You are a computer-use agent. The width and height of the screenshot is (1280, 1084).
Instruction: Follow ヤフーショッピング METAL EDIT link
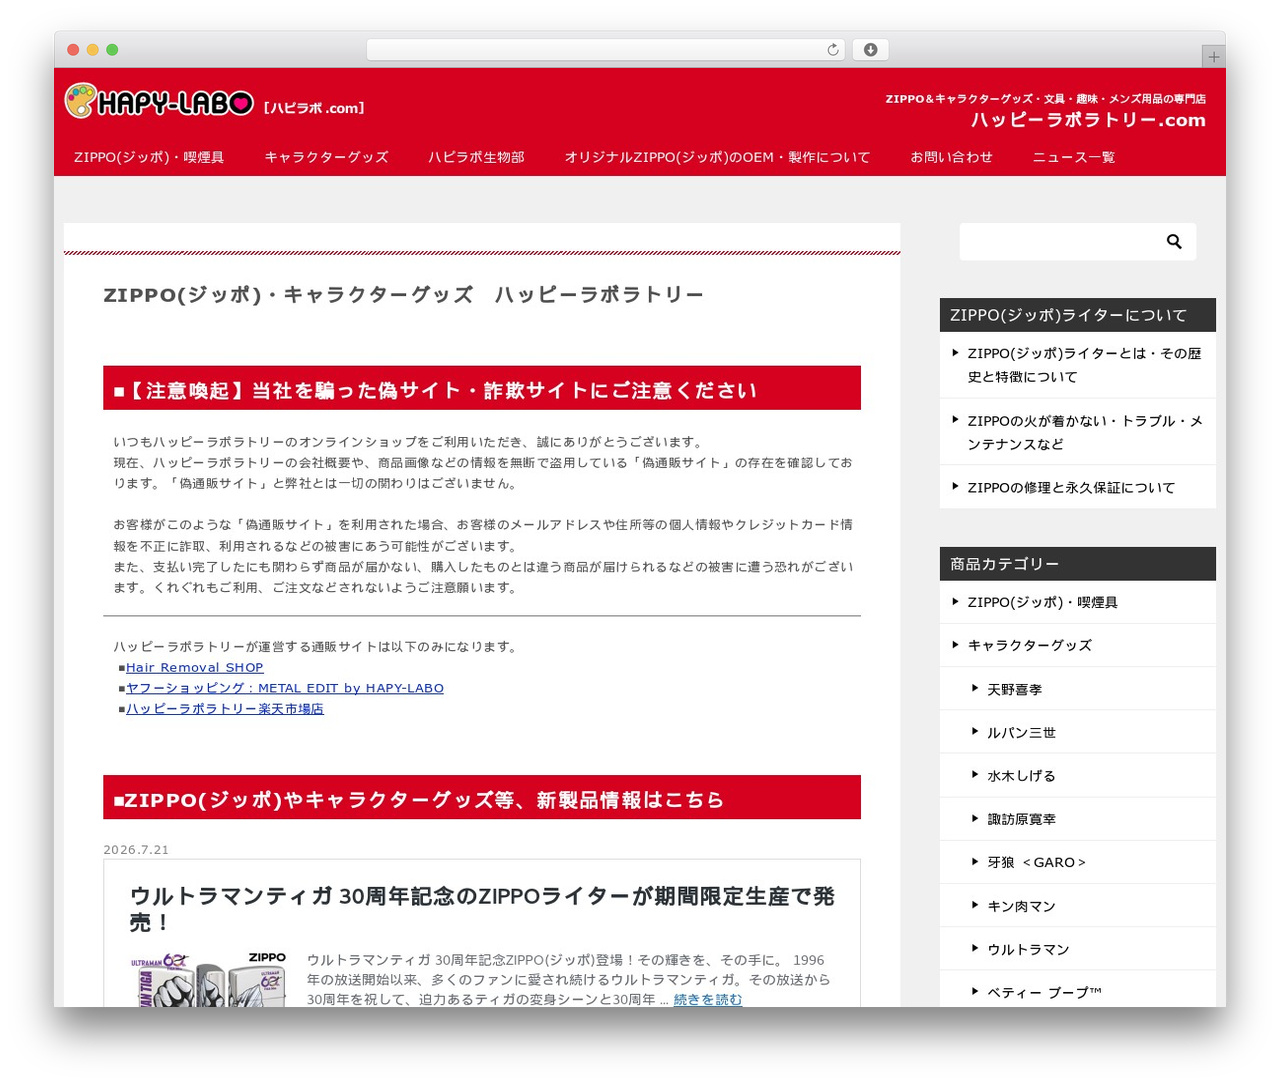[x=285, y=688]
